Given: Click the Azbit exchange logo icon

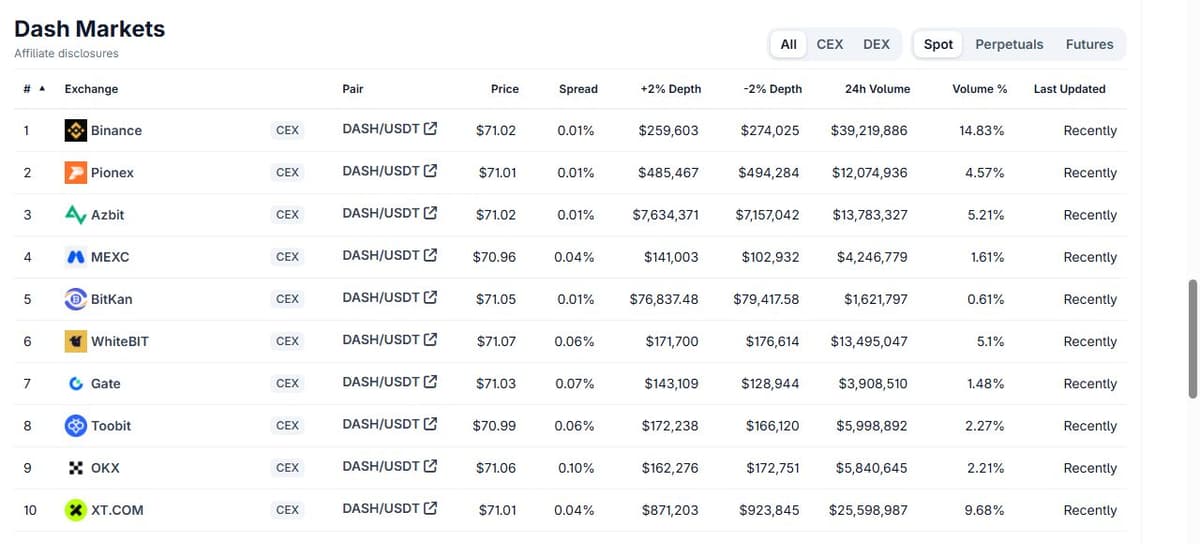Looking at the screenshot, I should [x=75, y=214].
